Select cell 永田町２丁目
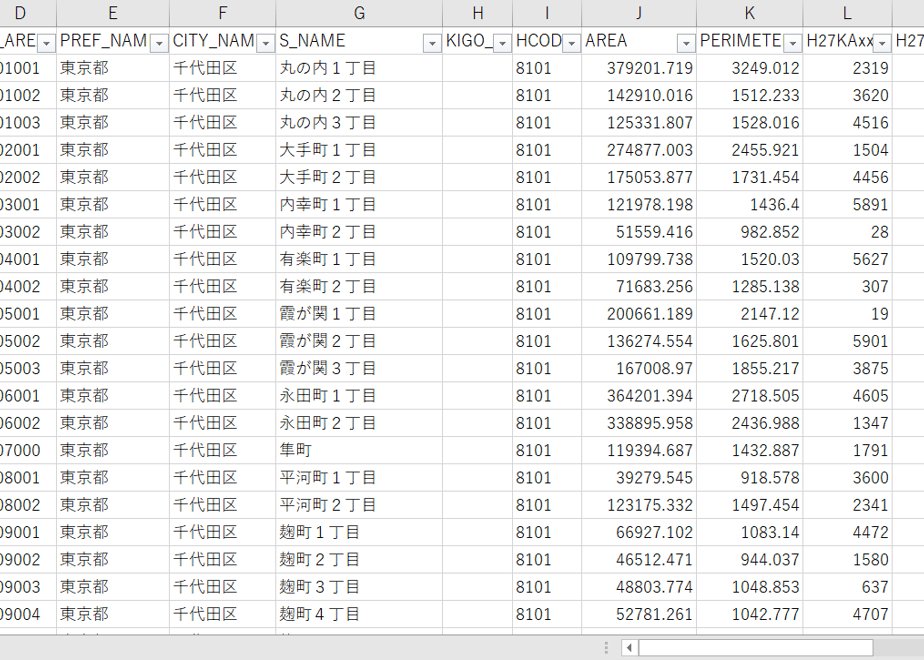 (x=359, y=423)
